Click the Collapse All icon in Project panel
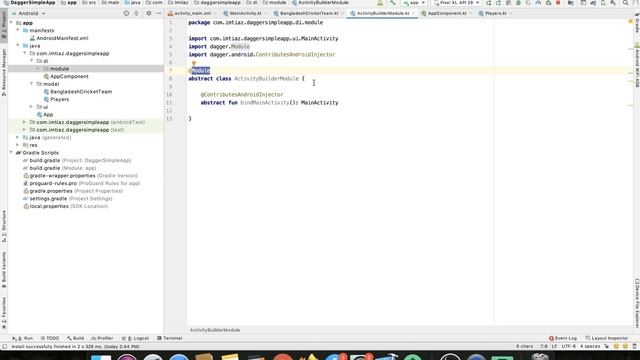640x360 pixels. (x=136, y=13)
